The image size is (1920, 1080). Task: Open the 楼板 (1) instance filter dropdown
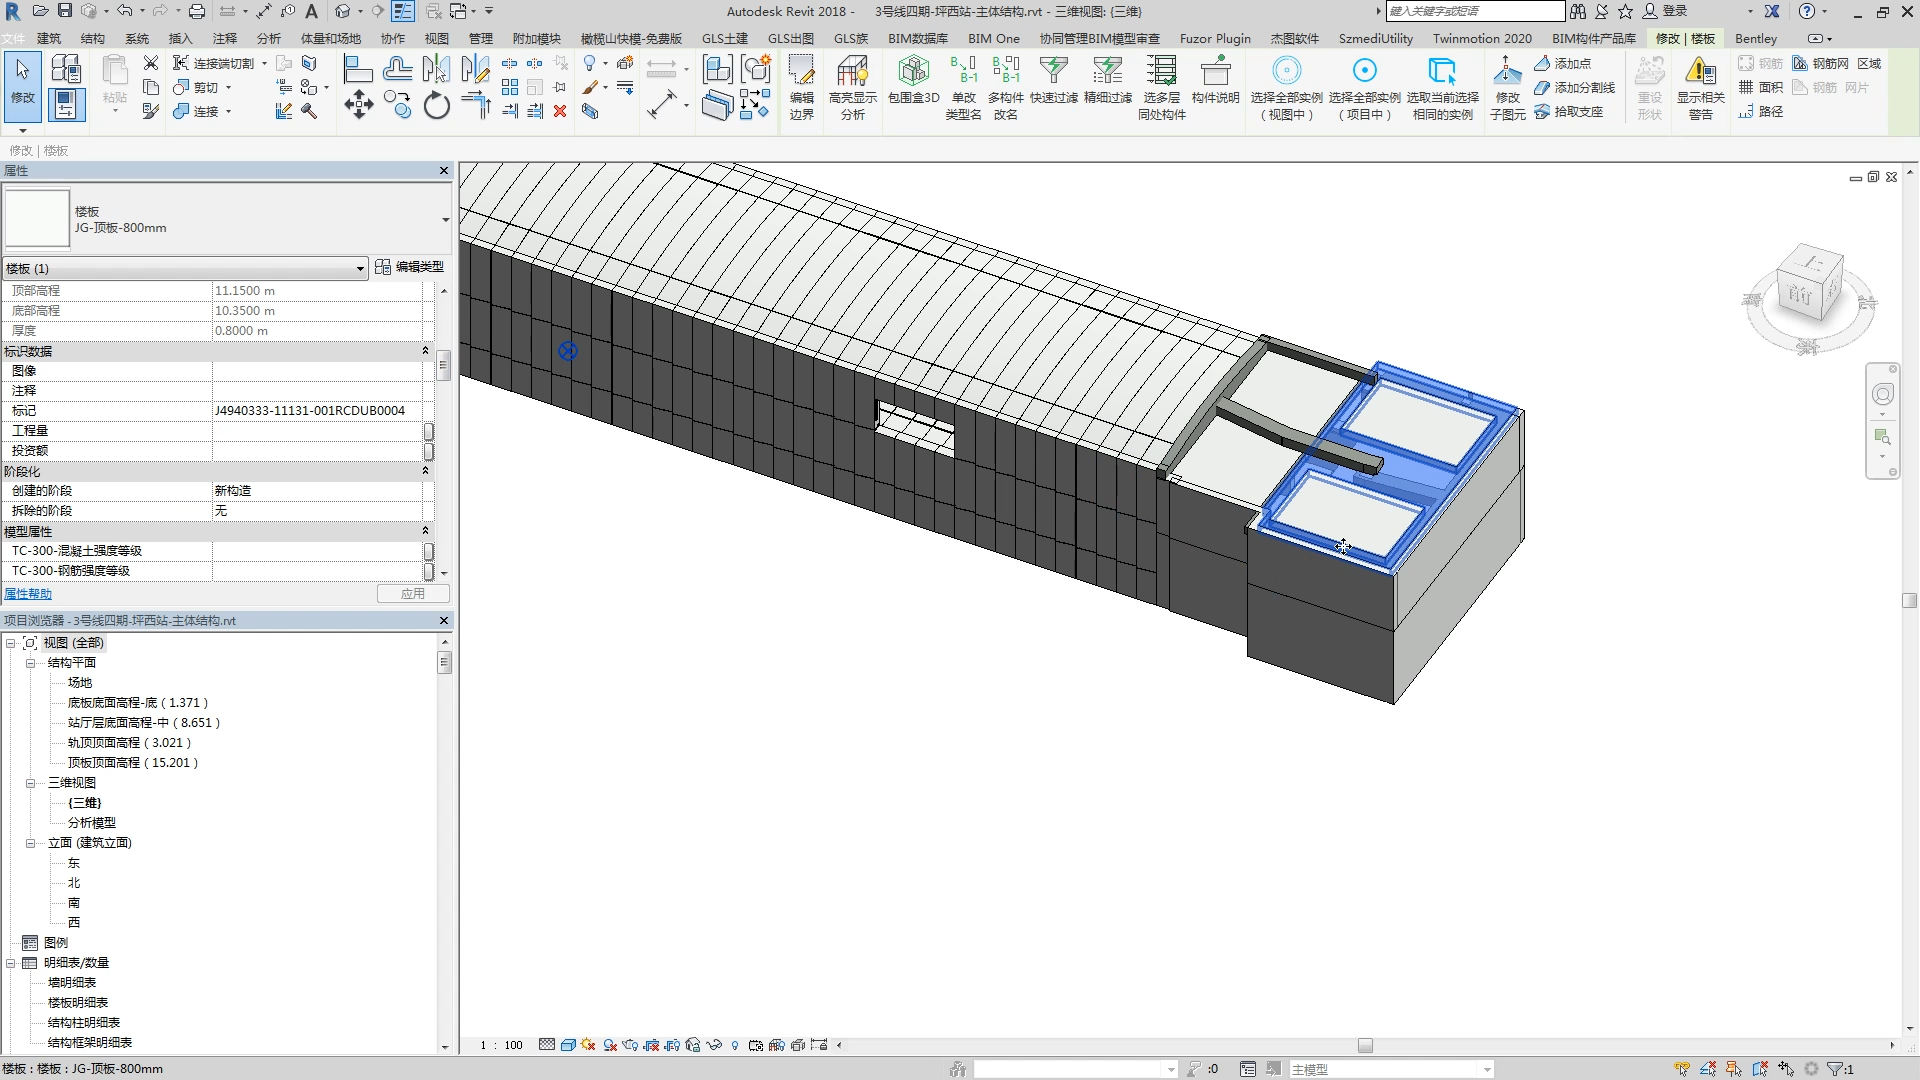[x=360, y=268]
